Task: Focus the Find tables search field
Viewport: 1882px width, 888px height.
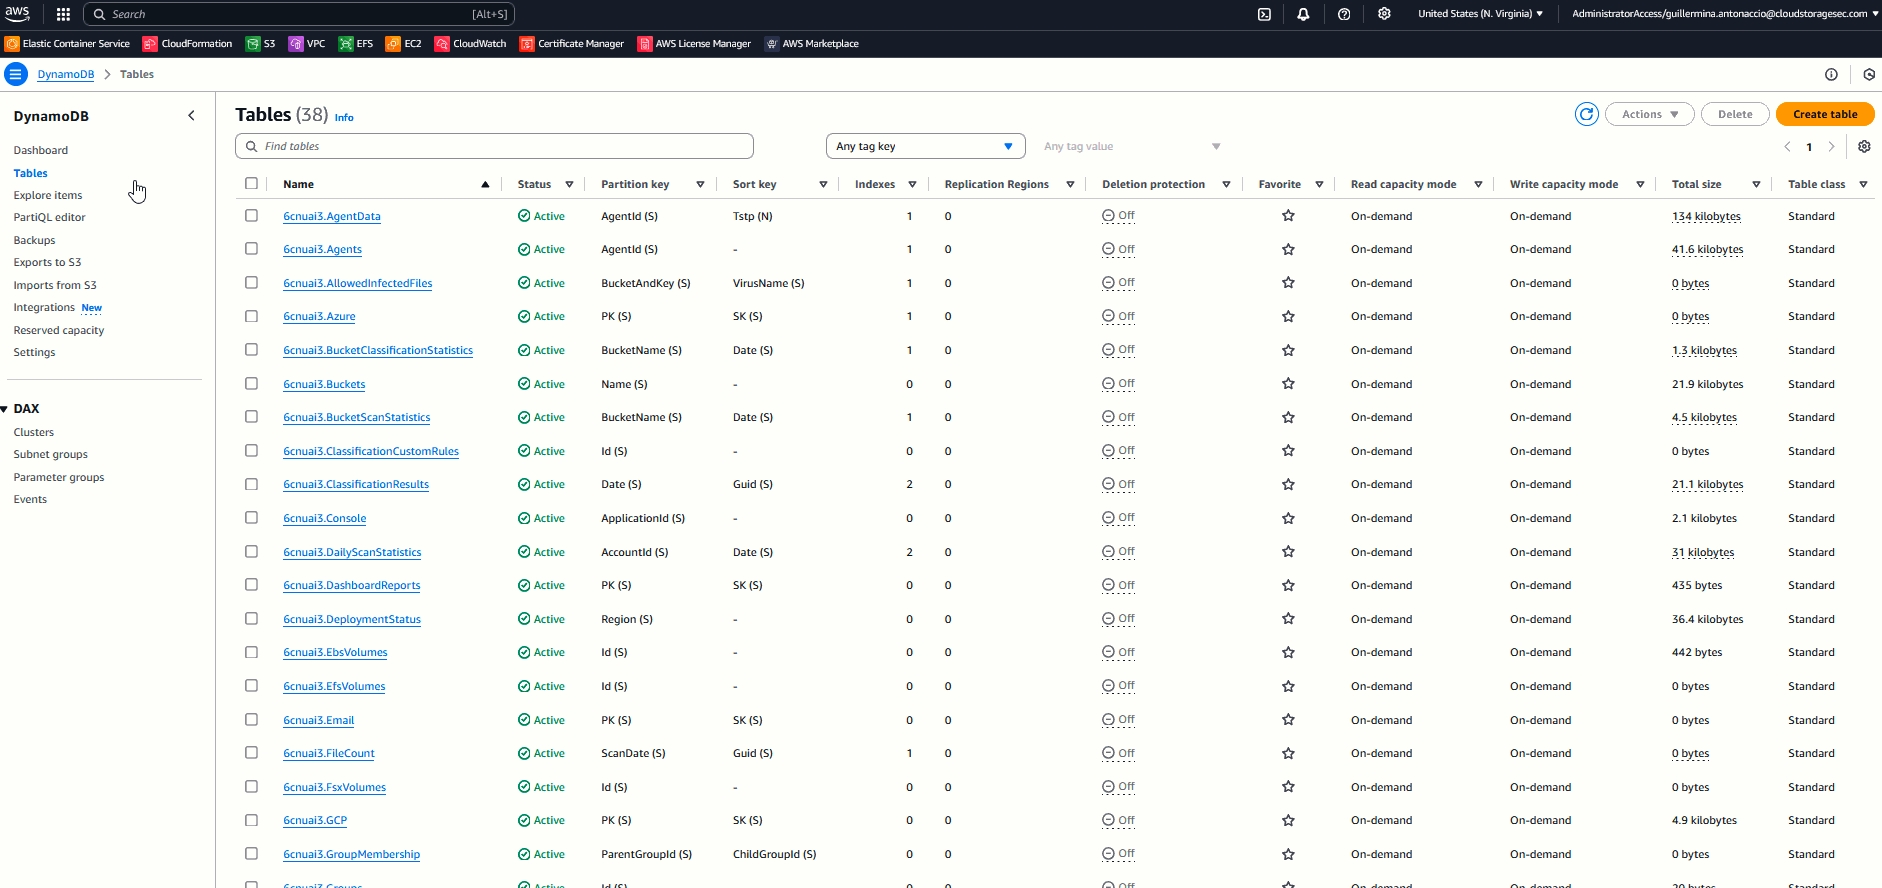Action: pyautogui.click(x=494, y=146)
